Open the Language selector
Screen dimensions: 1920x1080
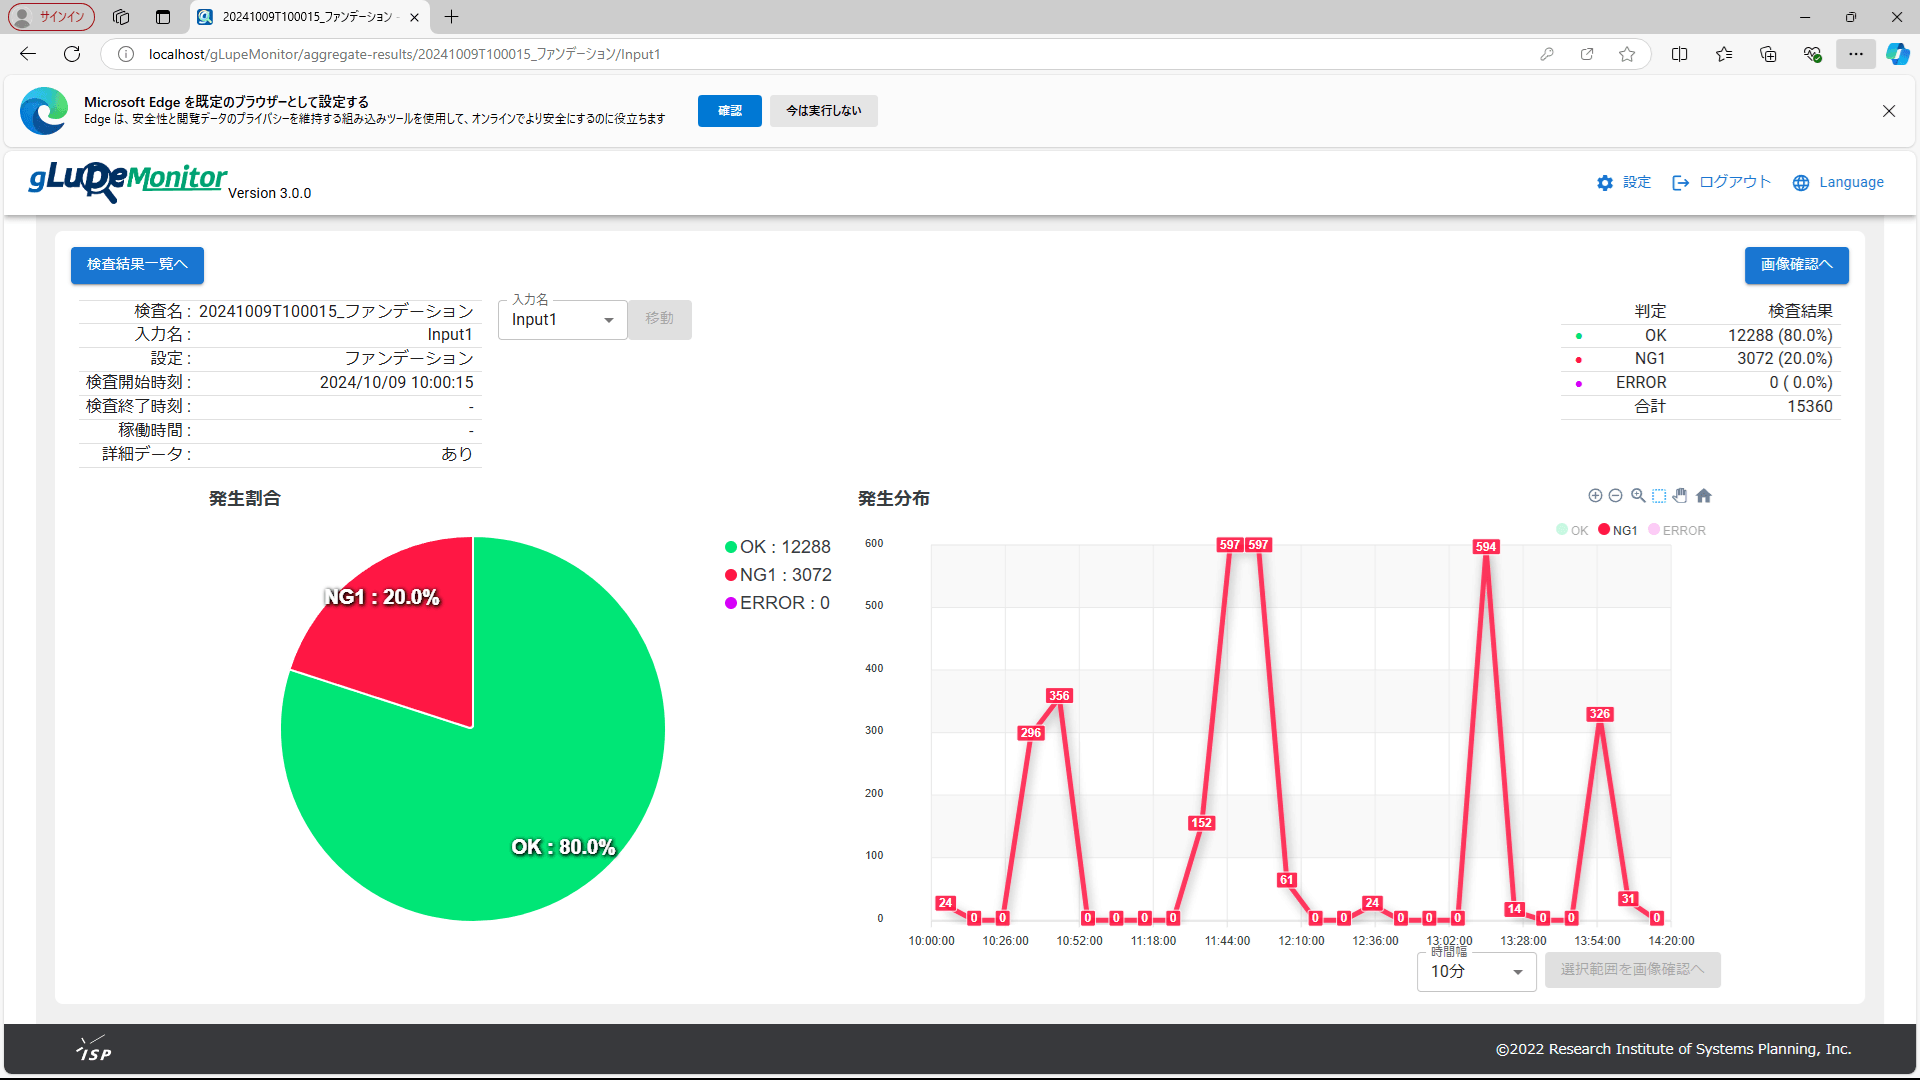[1838, 183]
